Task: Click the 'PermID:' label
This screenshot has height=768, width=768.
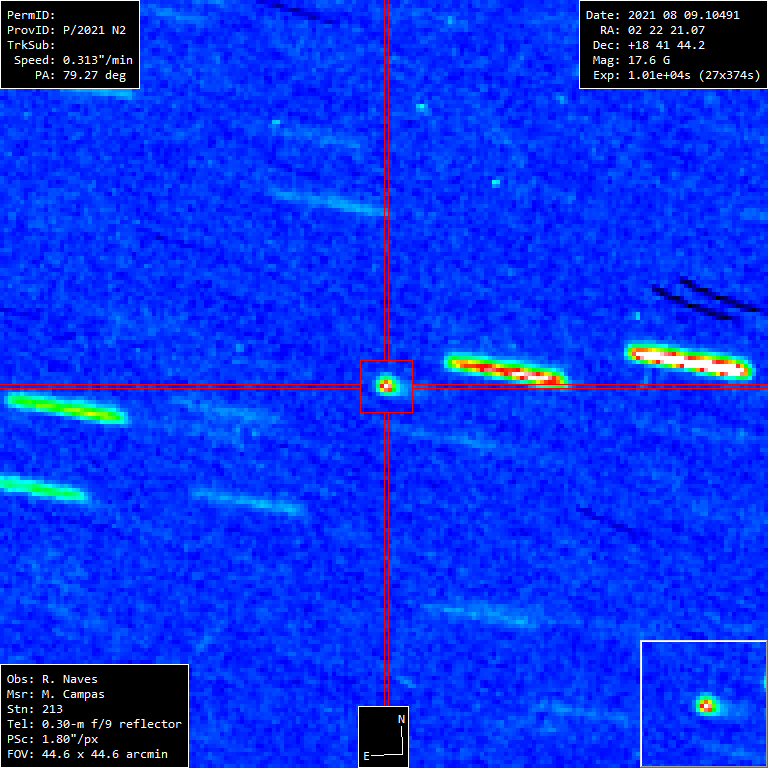Action: click(x=31, y=15)
